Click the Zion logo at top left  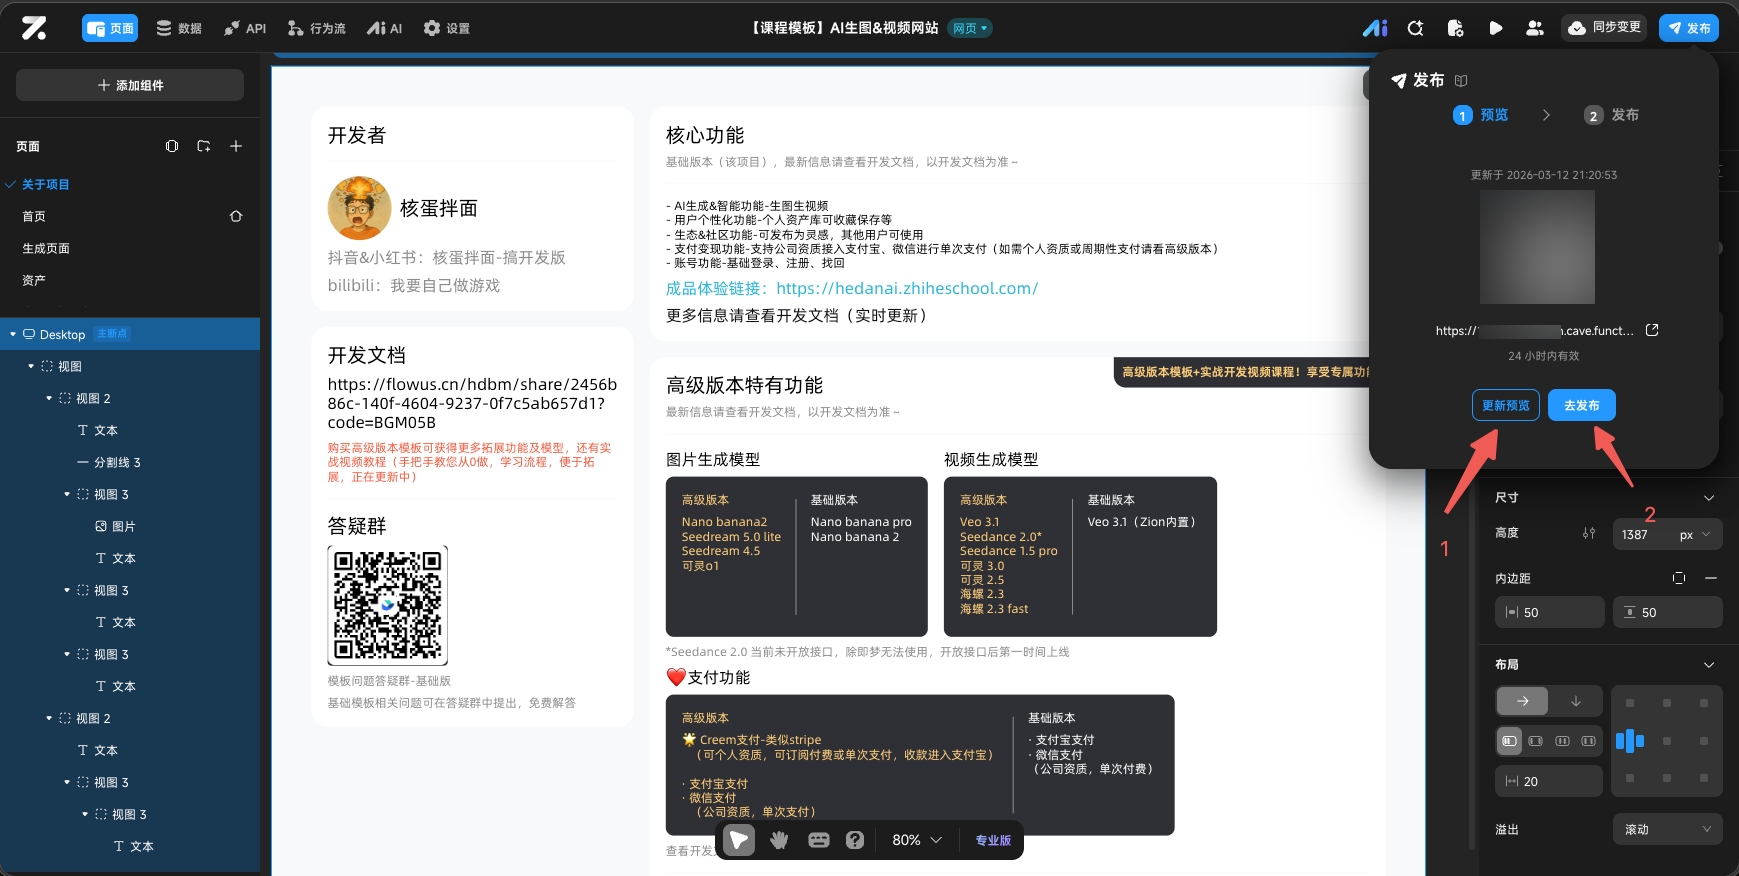coord(35,28)
